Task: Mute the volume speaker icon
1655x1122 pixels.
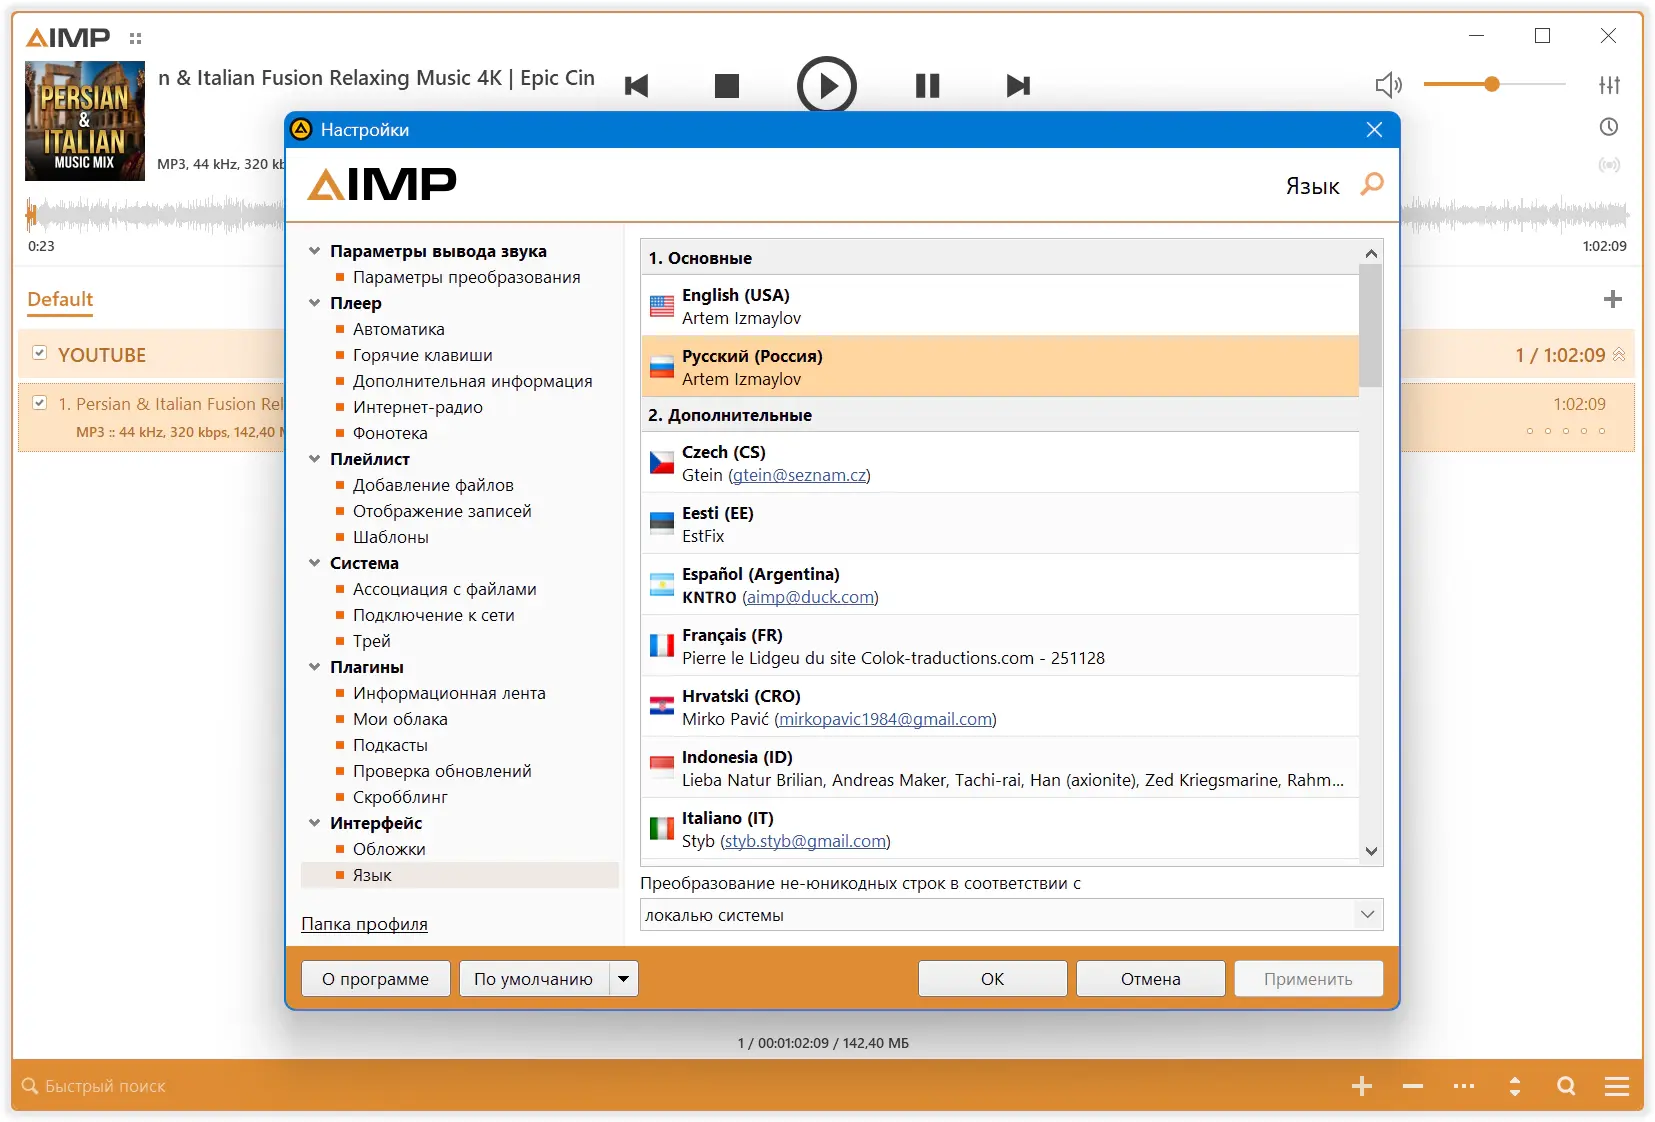Action: tap(1389, 85)
